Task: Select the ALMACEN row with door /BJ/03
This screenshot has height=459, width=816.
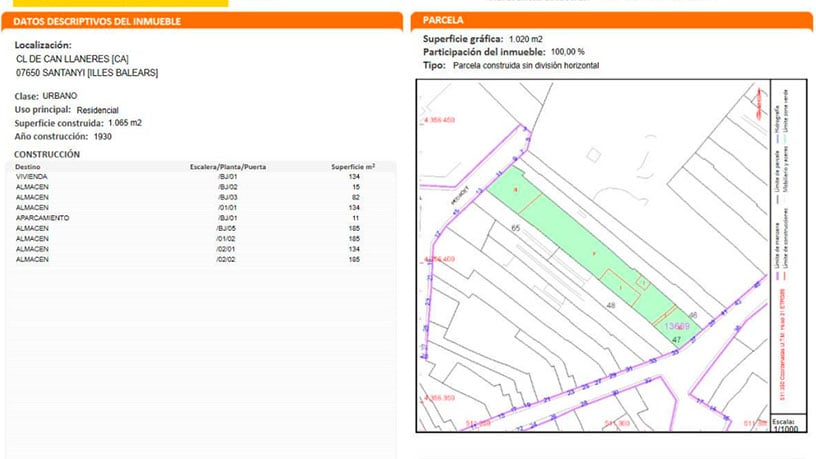Action: [200, 197]
